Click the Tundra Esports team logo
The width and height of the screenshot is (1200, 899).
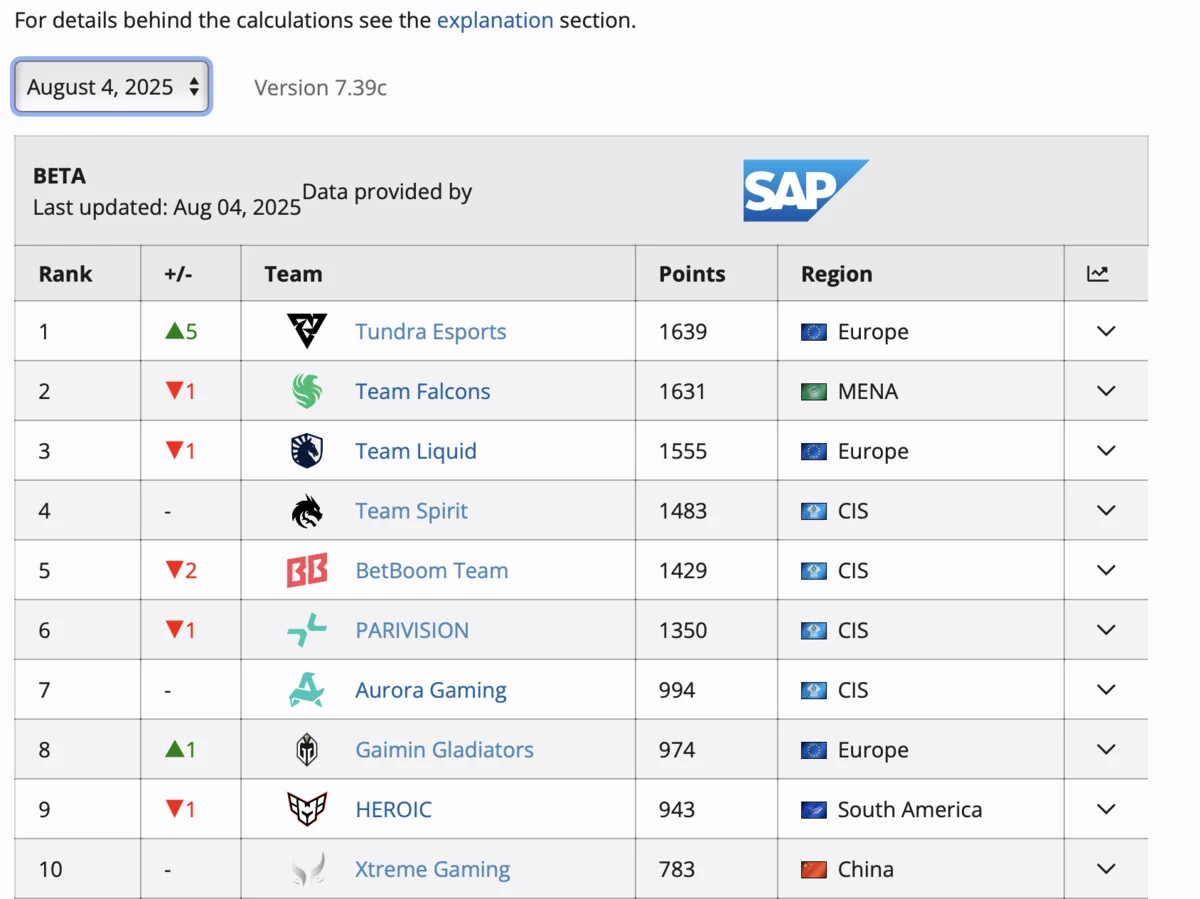[x=308, y=331]
